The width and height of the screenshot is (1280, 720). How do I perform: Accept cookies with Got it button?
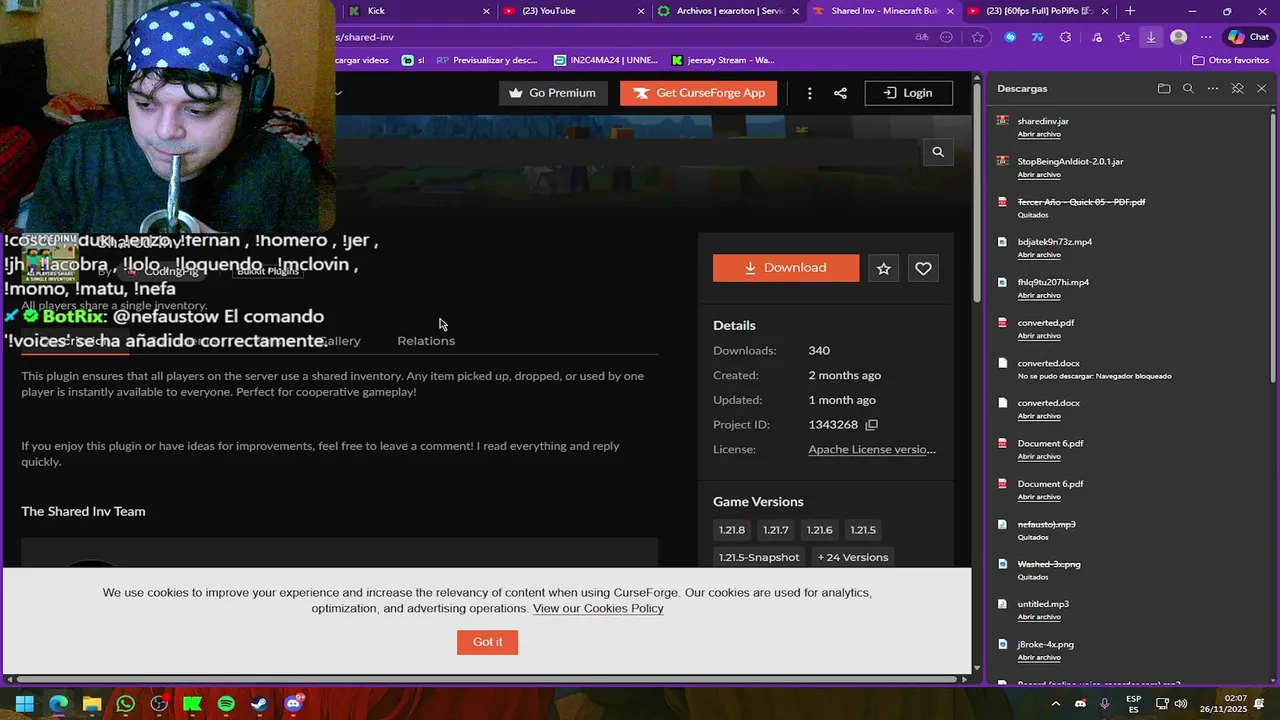[x=487, y=642]
